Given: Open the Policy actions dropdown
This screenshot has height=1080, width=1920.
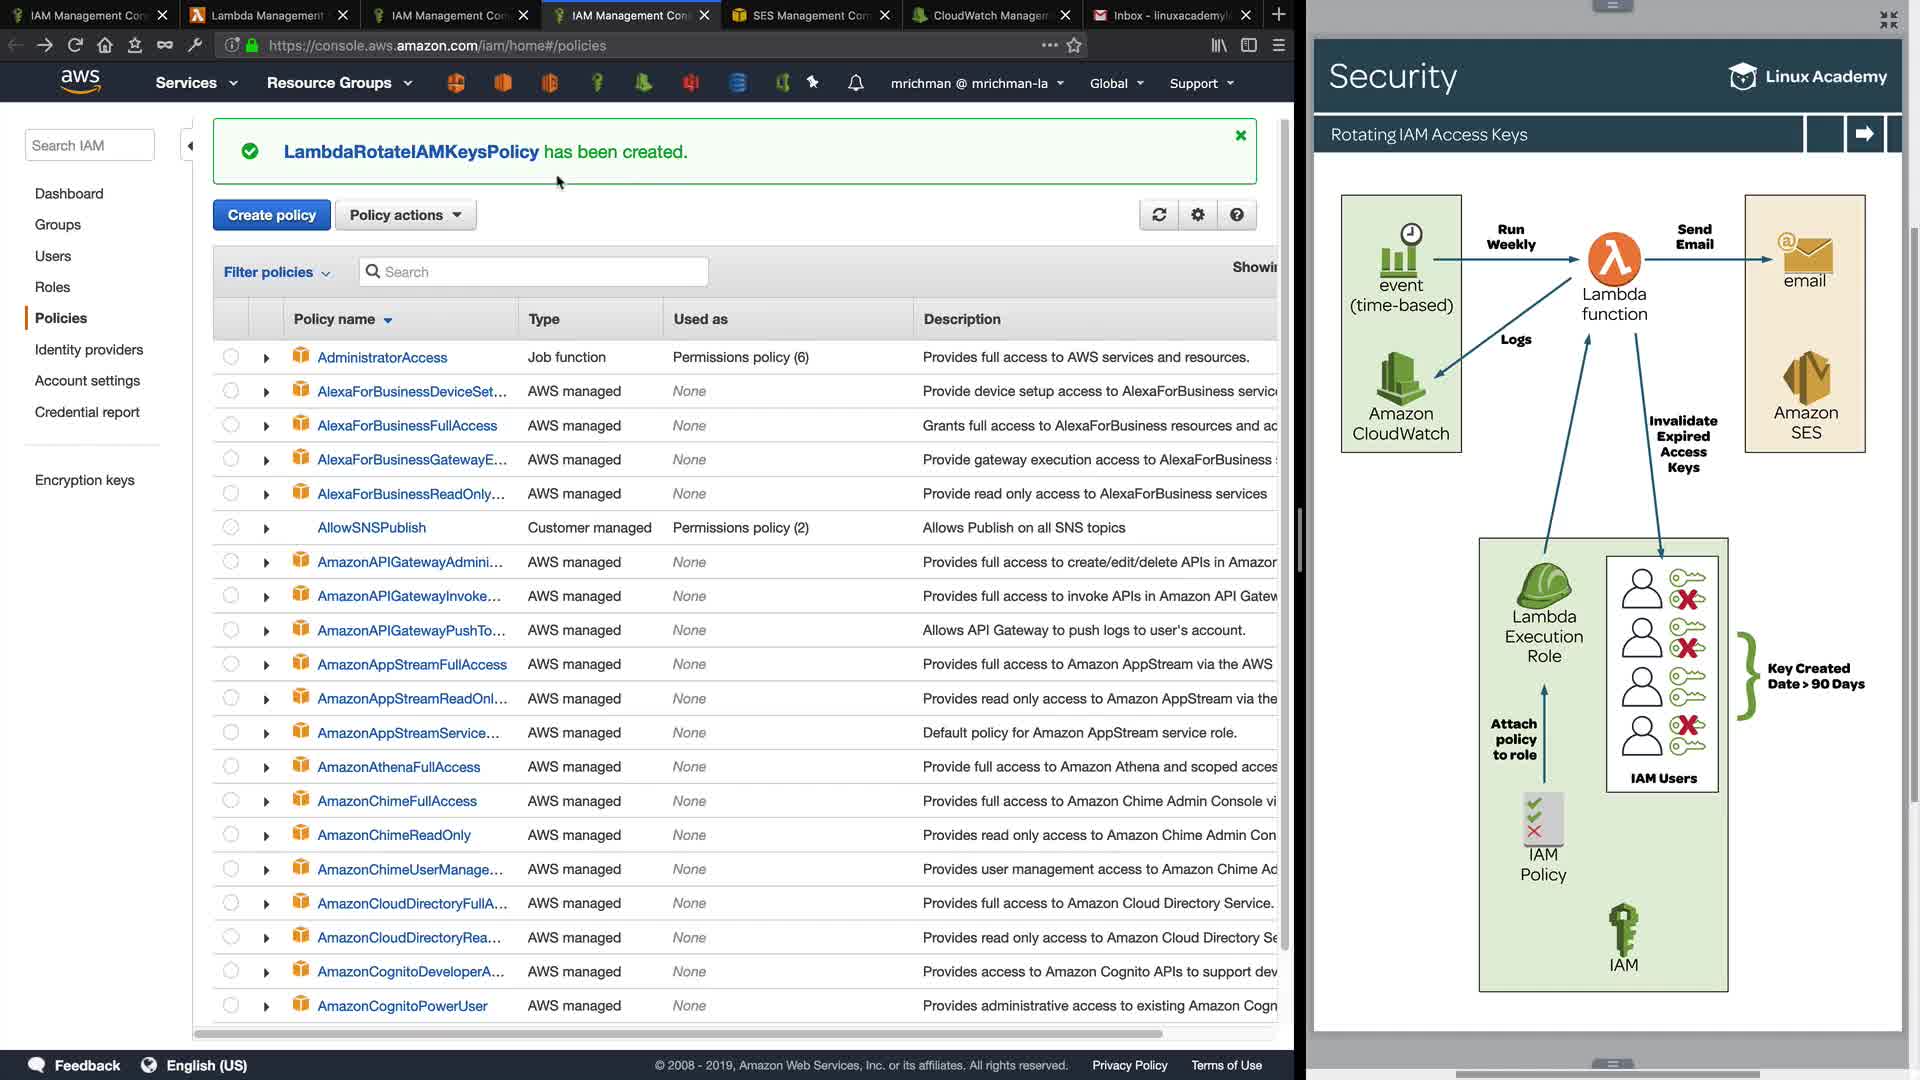Looking at the screenshot, I should (x=405, y=215).
